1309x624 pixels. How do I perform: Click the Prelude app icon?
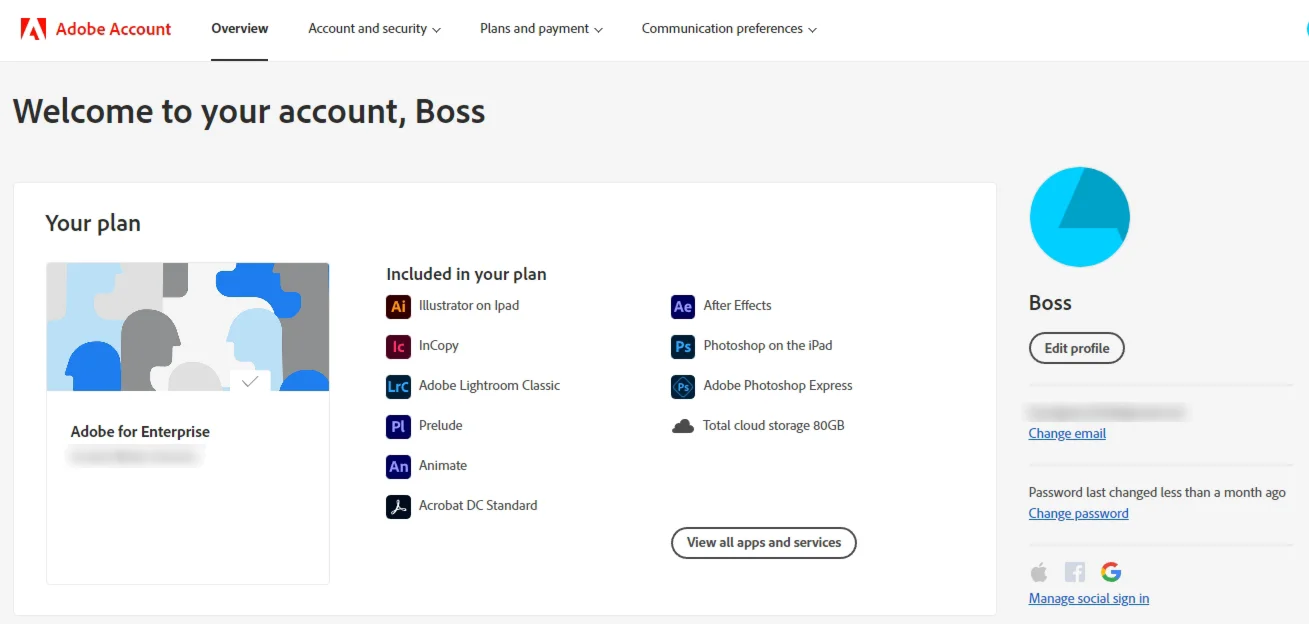click(398, 427)
